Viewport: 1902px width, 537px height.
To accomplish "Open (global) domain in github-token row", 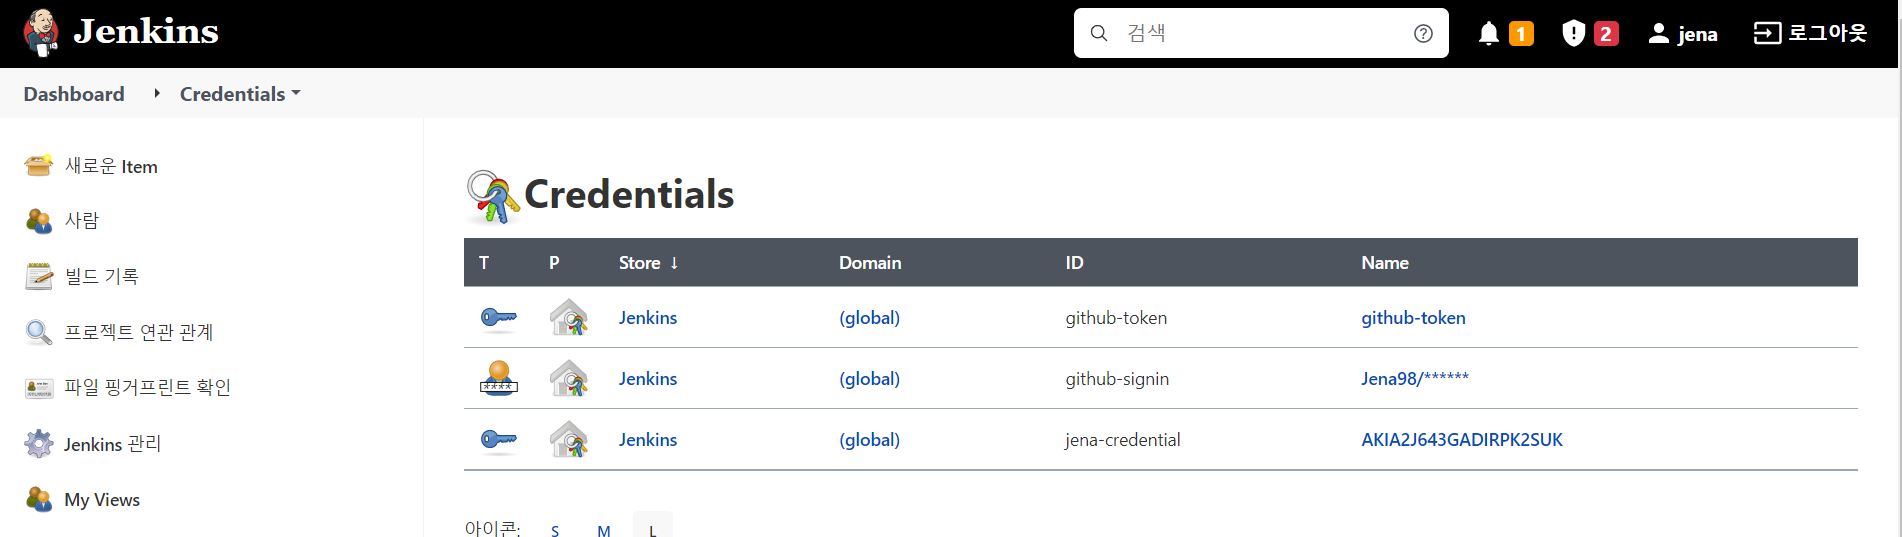I will click(870, 318).
